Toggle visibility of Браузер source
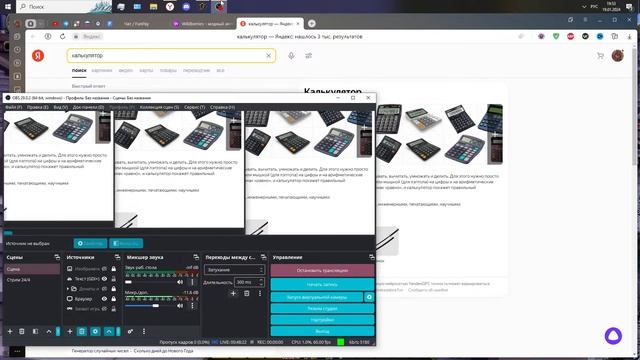Image resolution: width=640 pixels, height=360 pixels. [104, 299]
